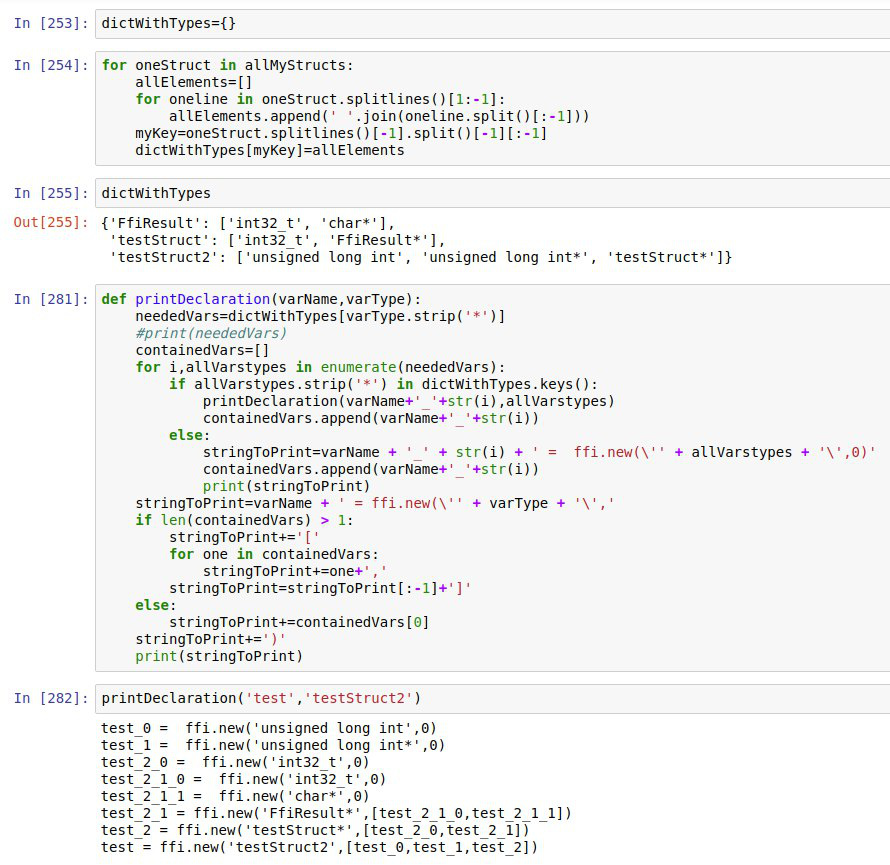Click the Out[255] output prompt
This screenshot has height=865, width=890.
click(x=50, y=222)
